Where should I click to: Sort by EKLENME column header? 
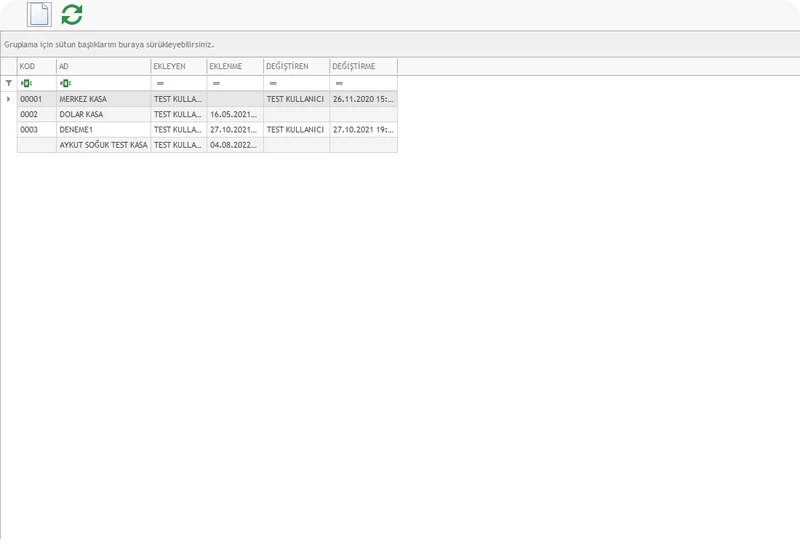[x=235, y=66]
